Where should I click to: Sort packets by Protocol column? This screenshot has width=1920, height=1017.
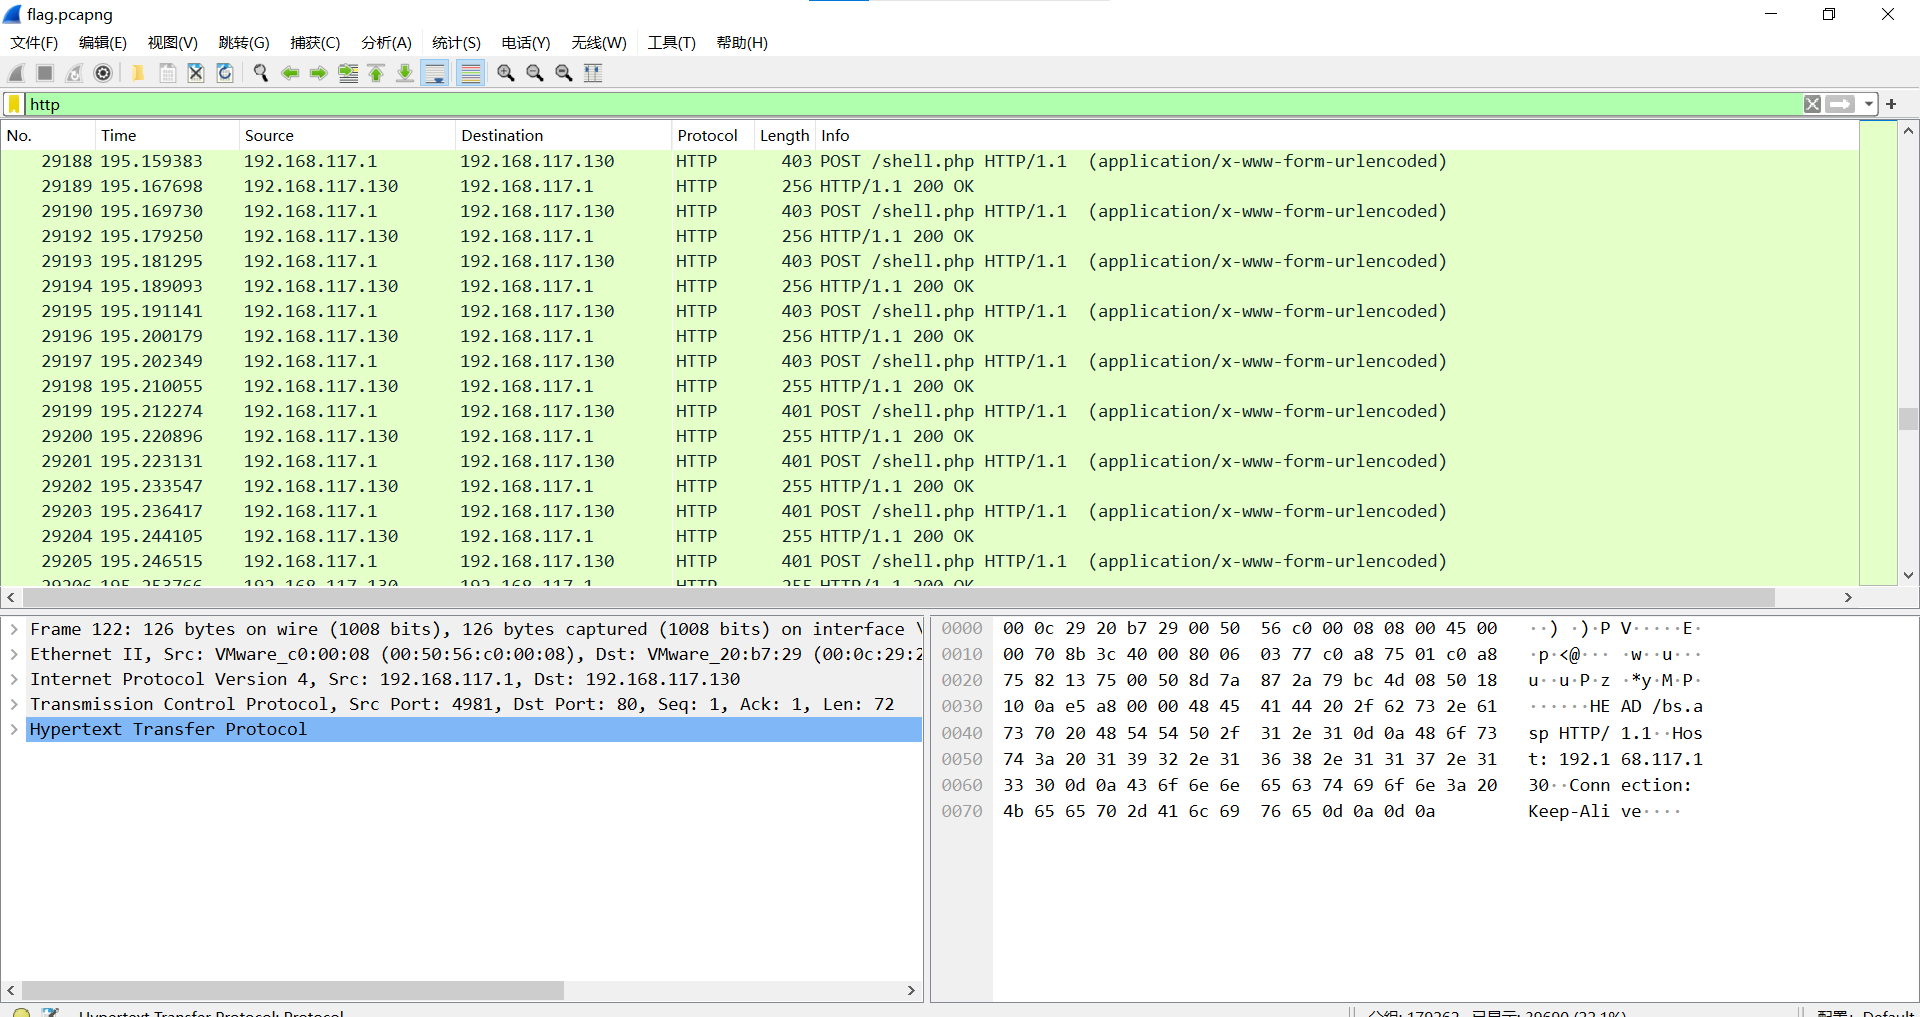click(x=713, y=135)
